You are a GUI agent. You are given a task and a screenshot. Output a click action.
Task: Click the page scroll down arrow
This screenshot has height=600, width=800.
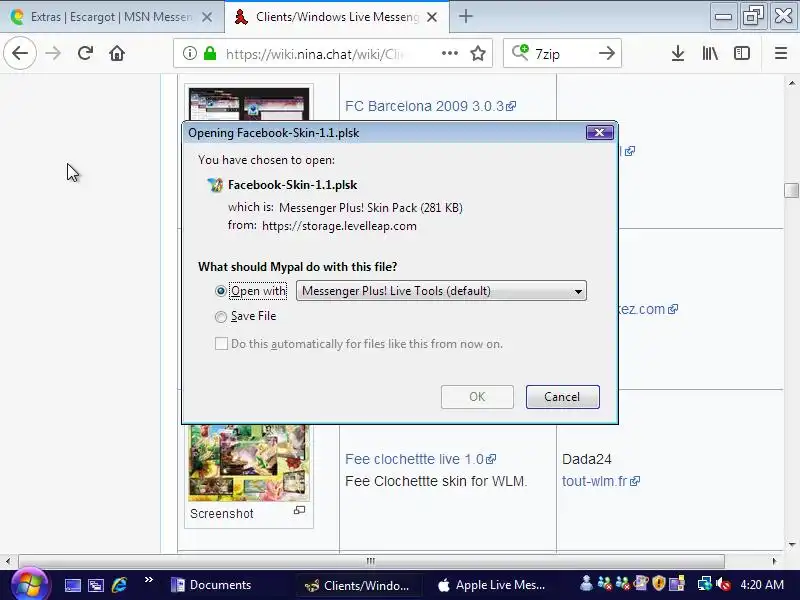(791, 544)
